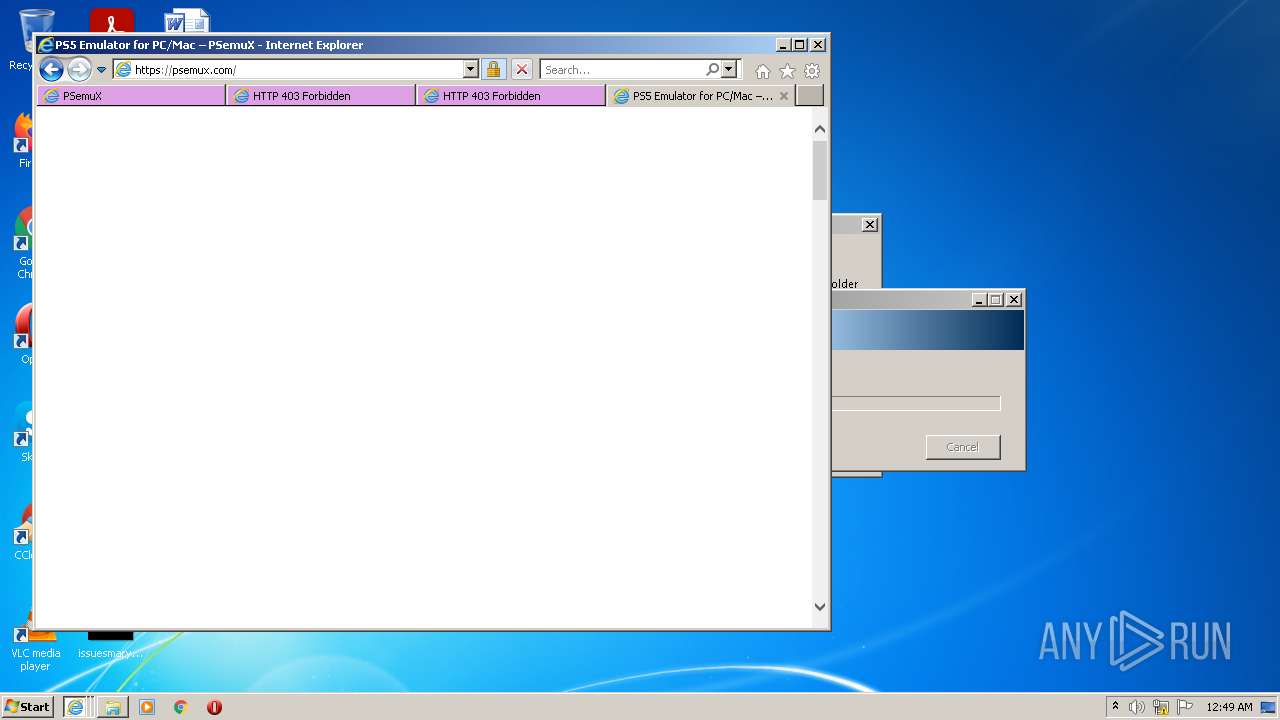This screenshot has width=1280, height=720.
Task: Click the psemux.com address bar
Action: pos(288,70)
